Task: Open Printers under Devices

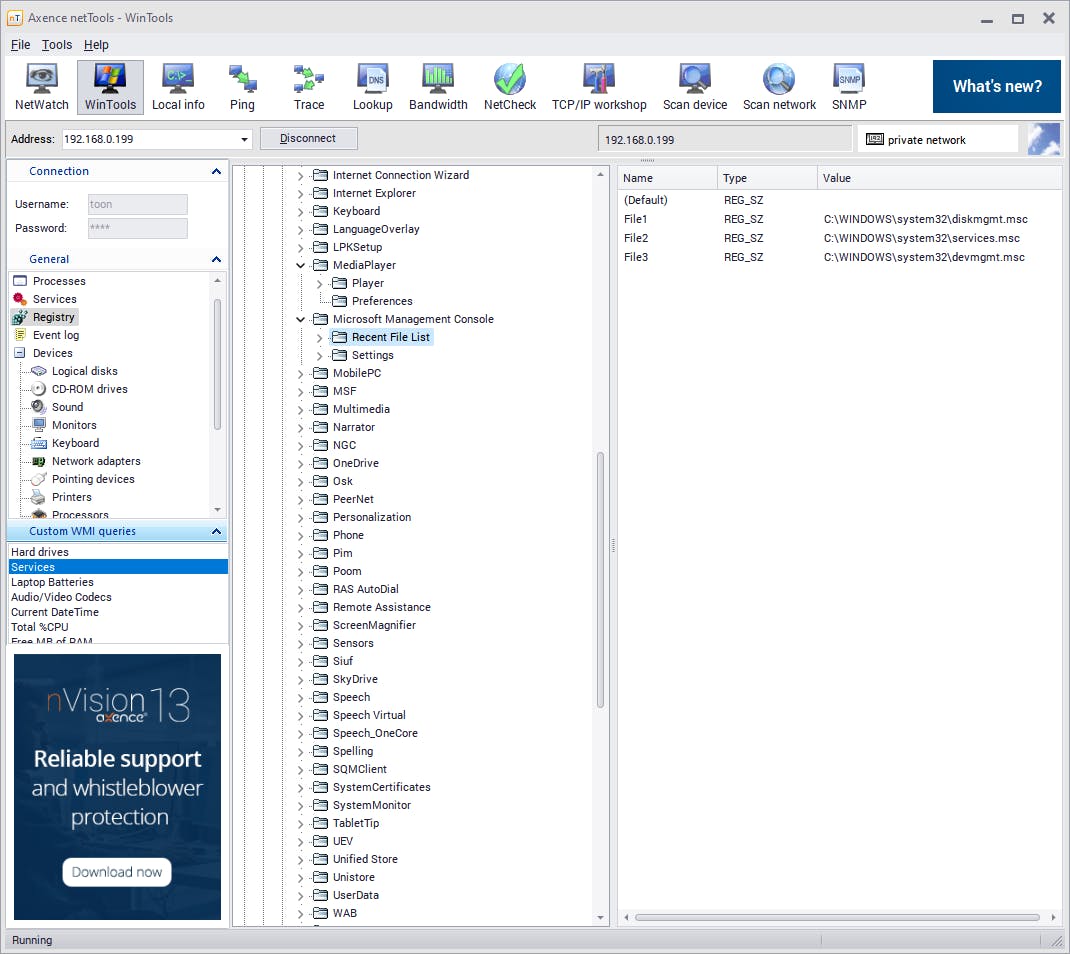Action: 72,497
